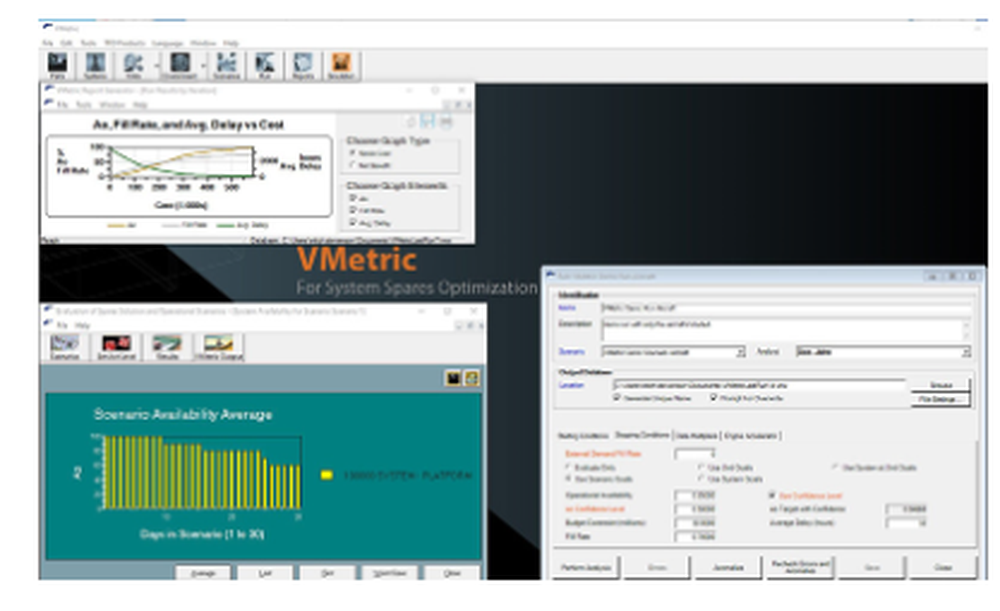This screenshot has height=611, width=1000.
Task: Switch to first tab left of Stopping Conditions
Action: (x=584, y=436)
